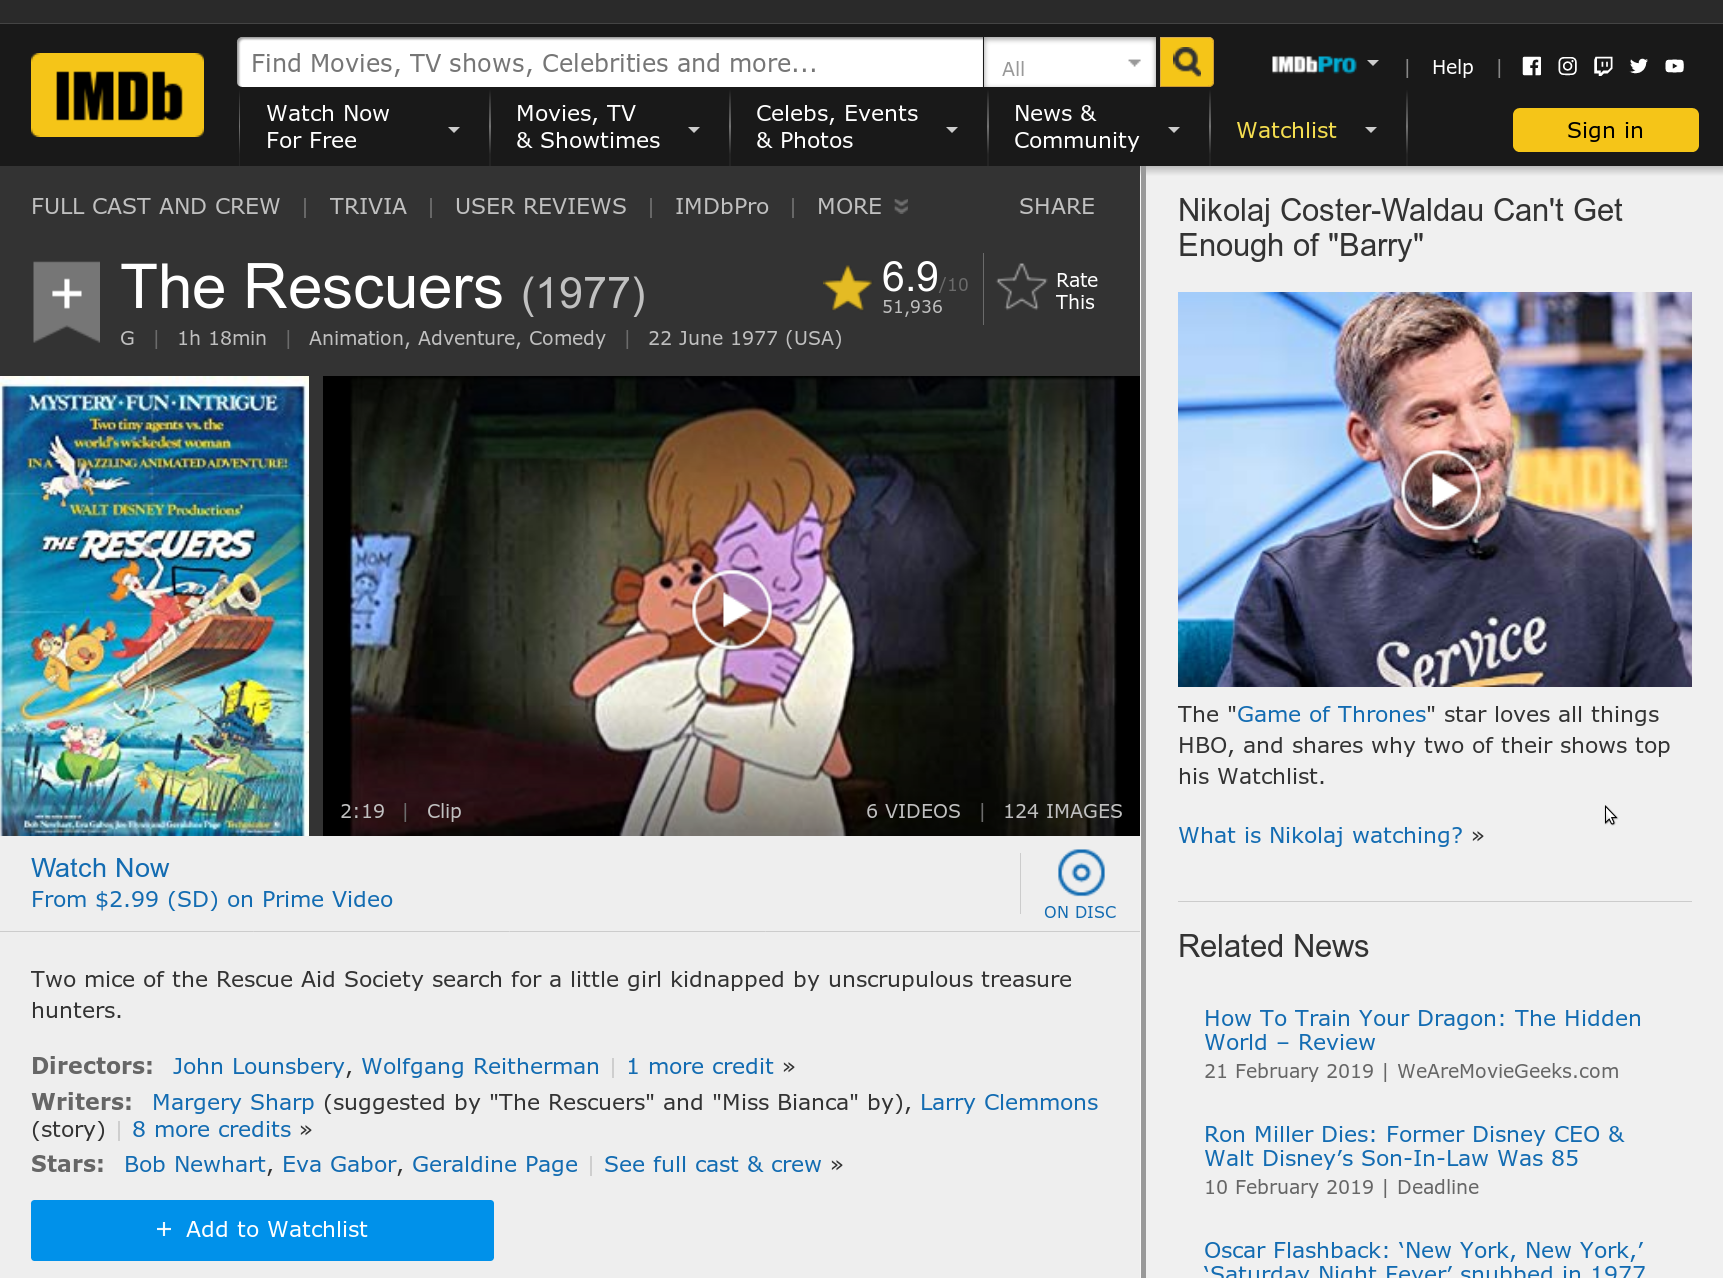Click the Help link
The image size is (1723, 1278).
click(1452, 67)
